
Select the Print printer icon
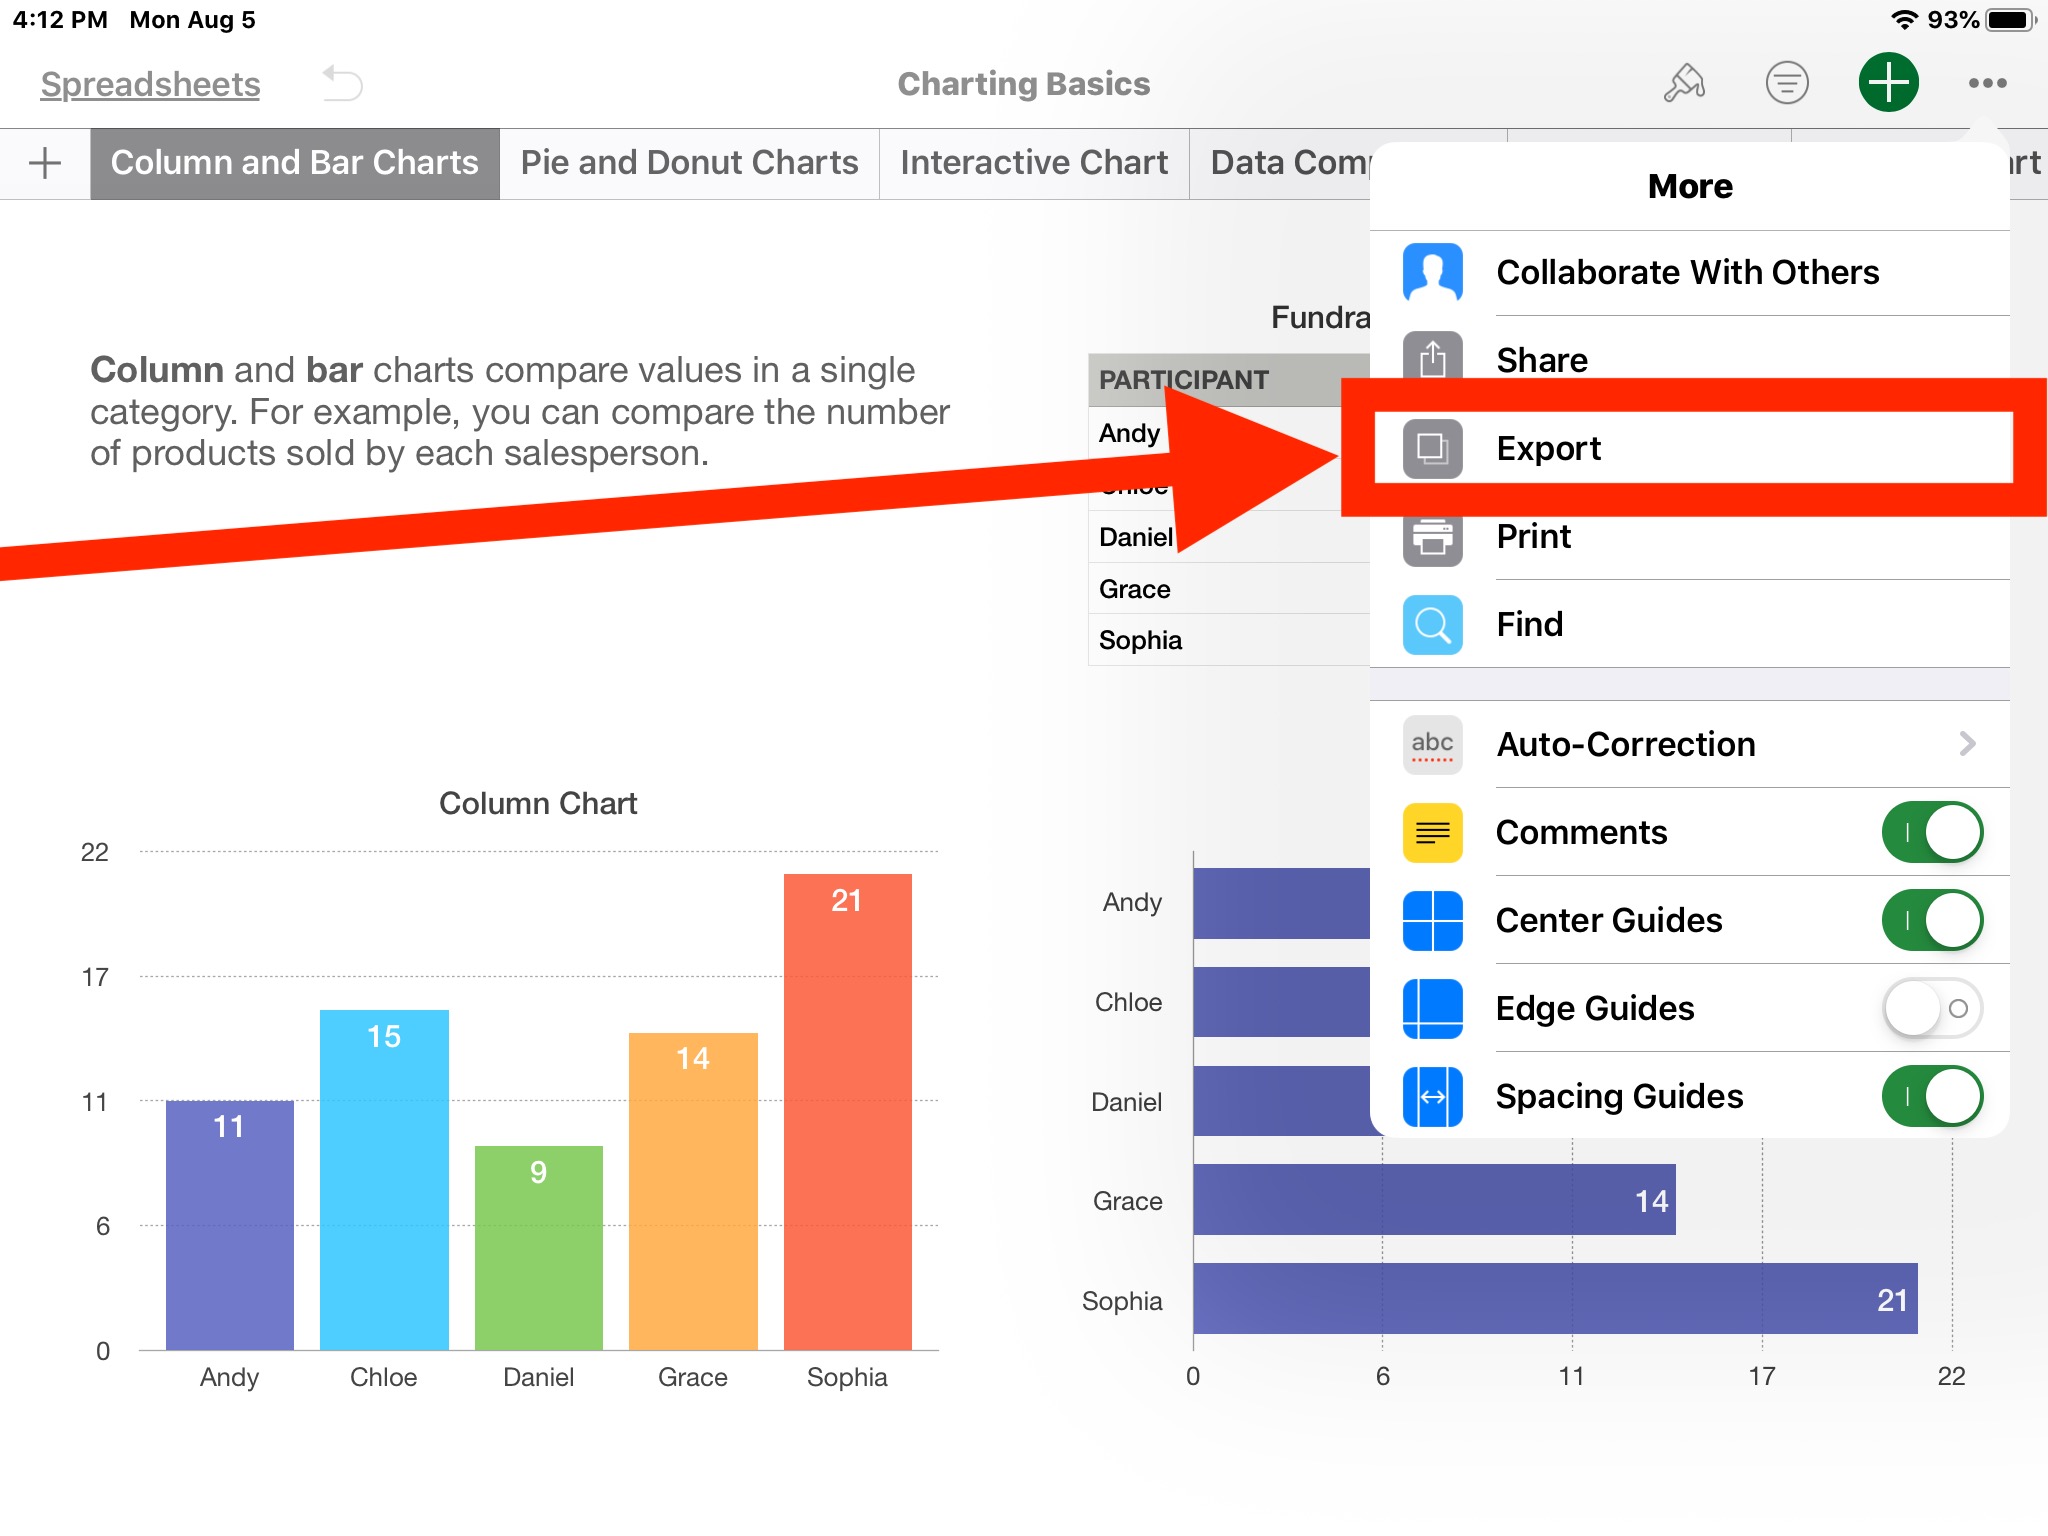coord(1431,536)
